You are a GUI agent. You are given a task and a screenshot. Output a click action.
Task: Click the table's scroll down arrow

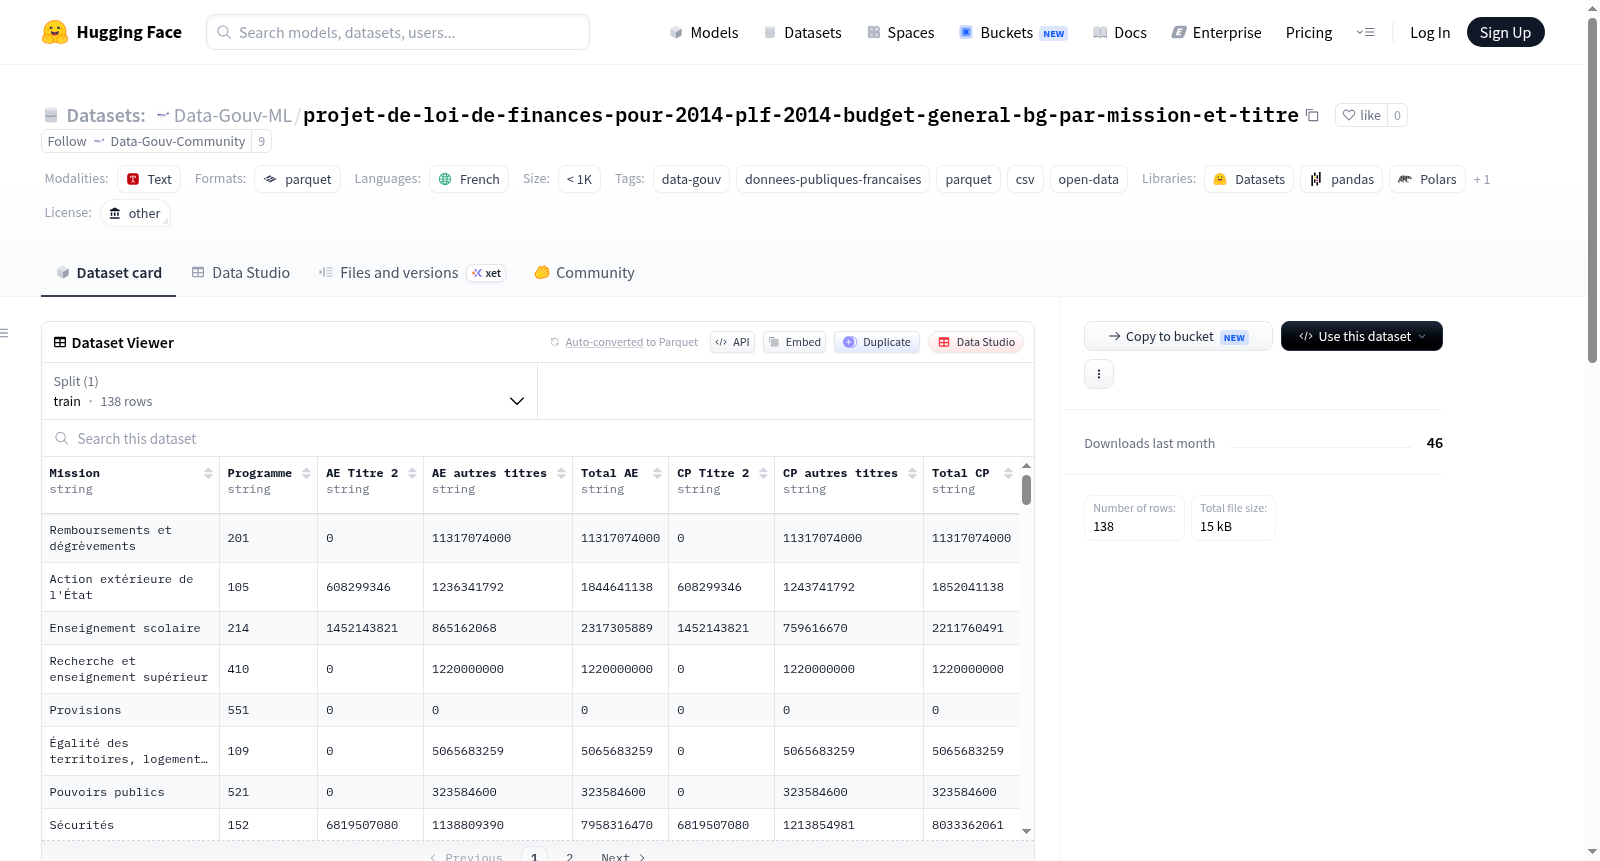click(x=1026, y=831)
